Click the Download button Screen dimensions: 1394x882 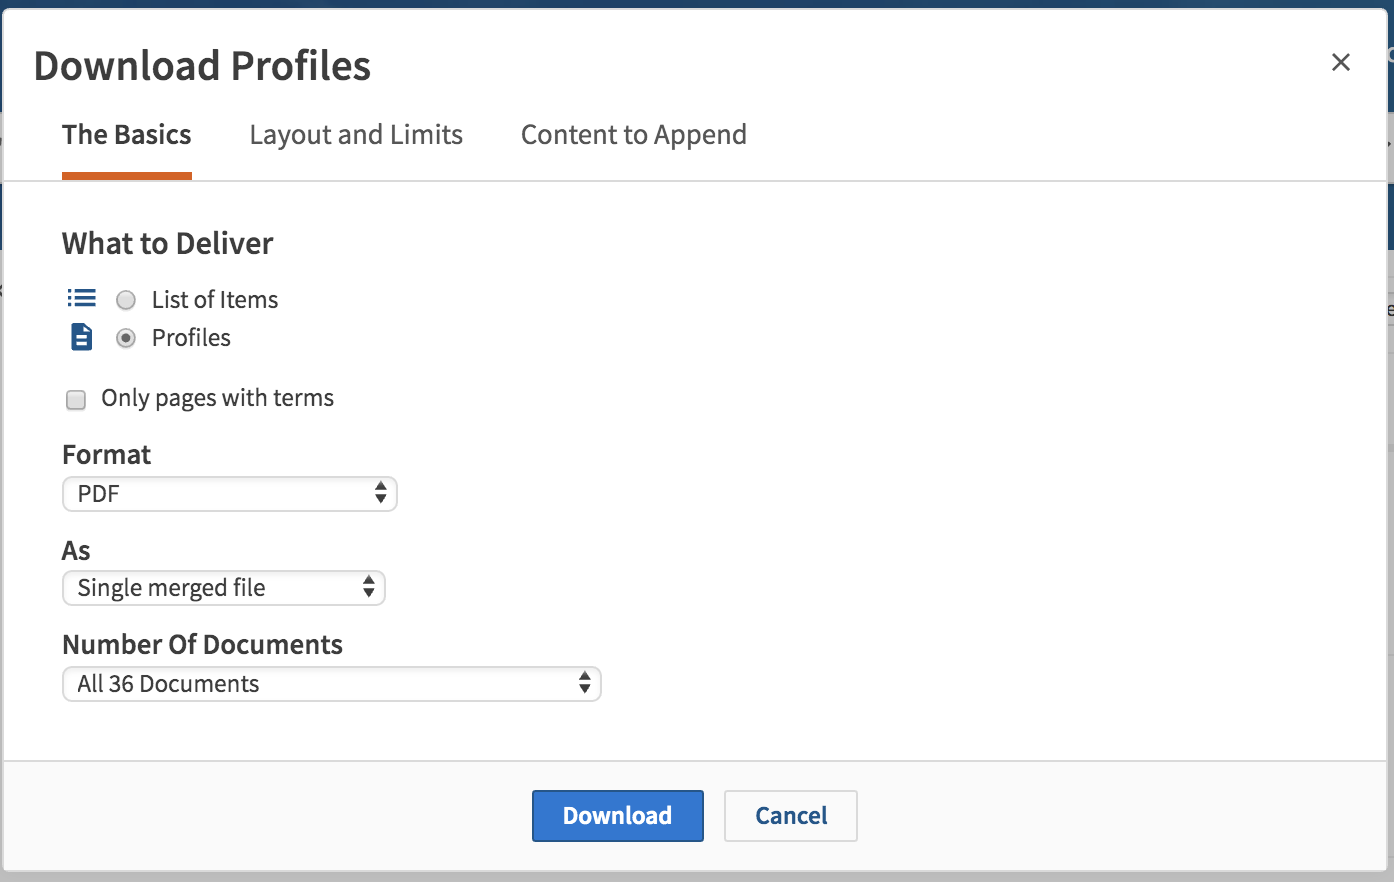point(618,816)
